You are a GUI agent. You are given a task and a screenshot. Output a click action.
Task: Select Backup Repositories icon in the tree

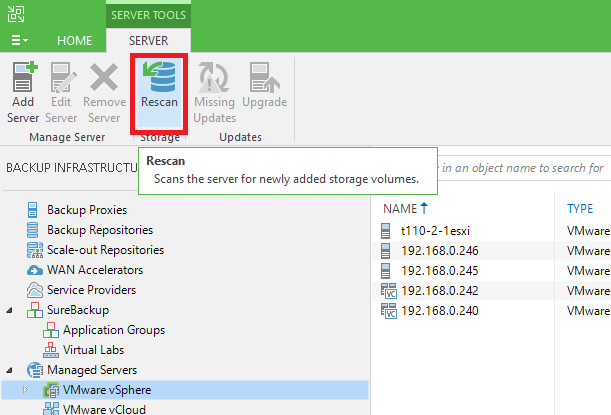click(x=32, y=230)
